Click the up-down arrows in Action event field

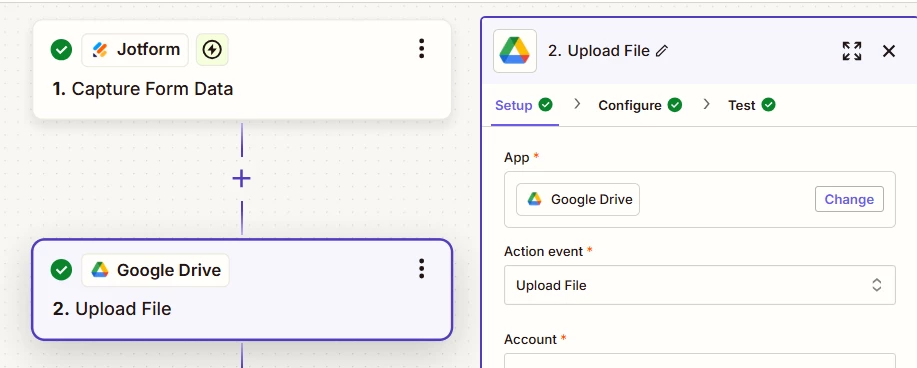[x=877, y=285]
